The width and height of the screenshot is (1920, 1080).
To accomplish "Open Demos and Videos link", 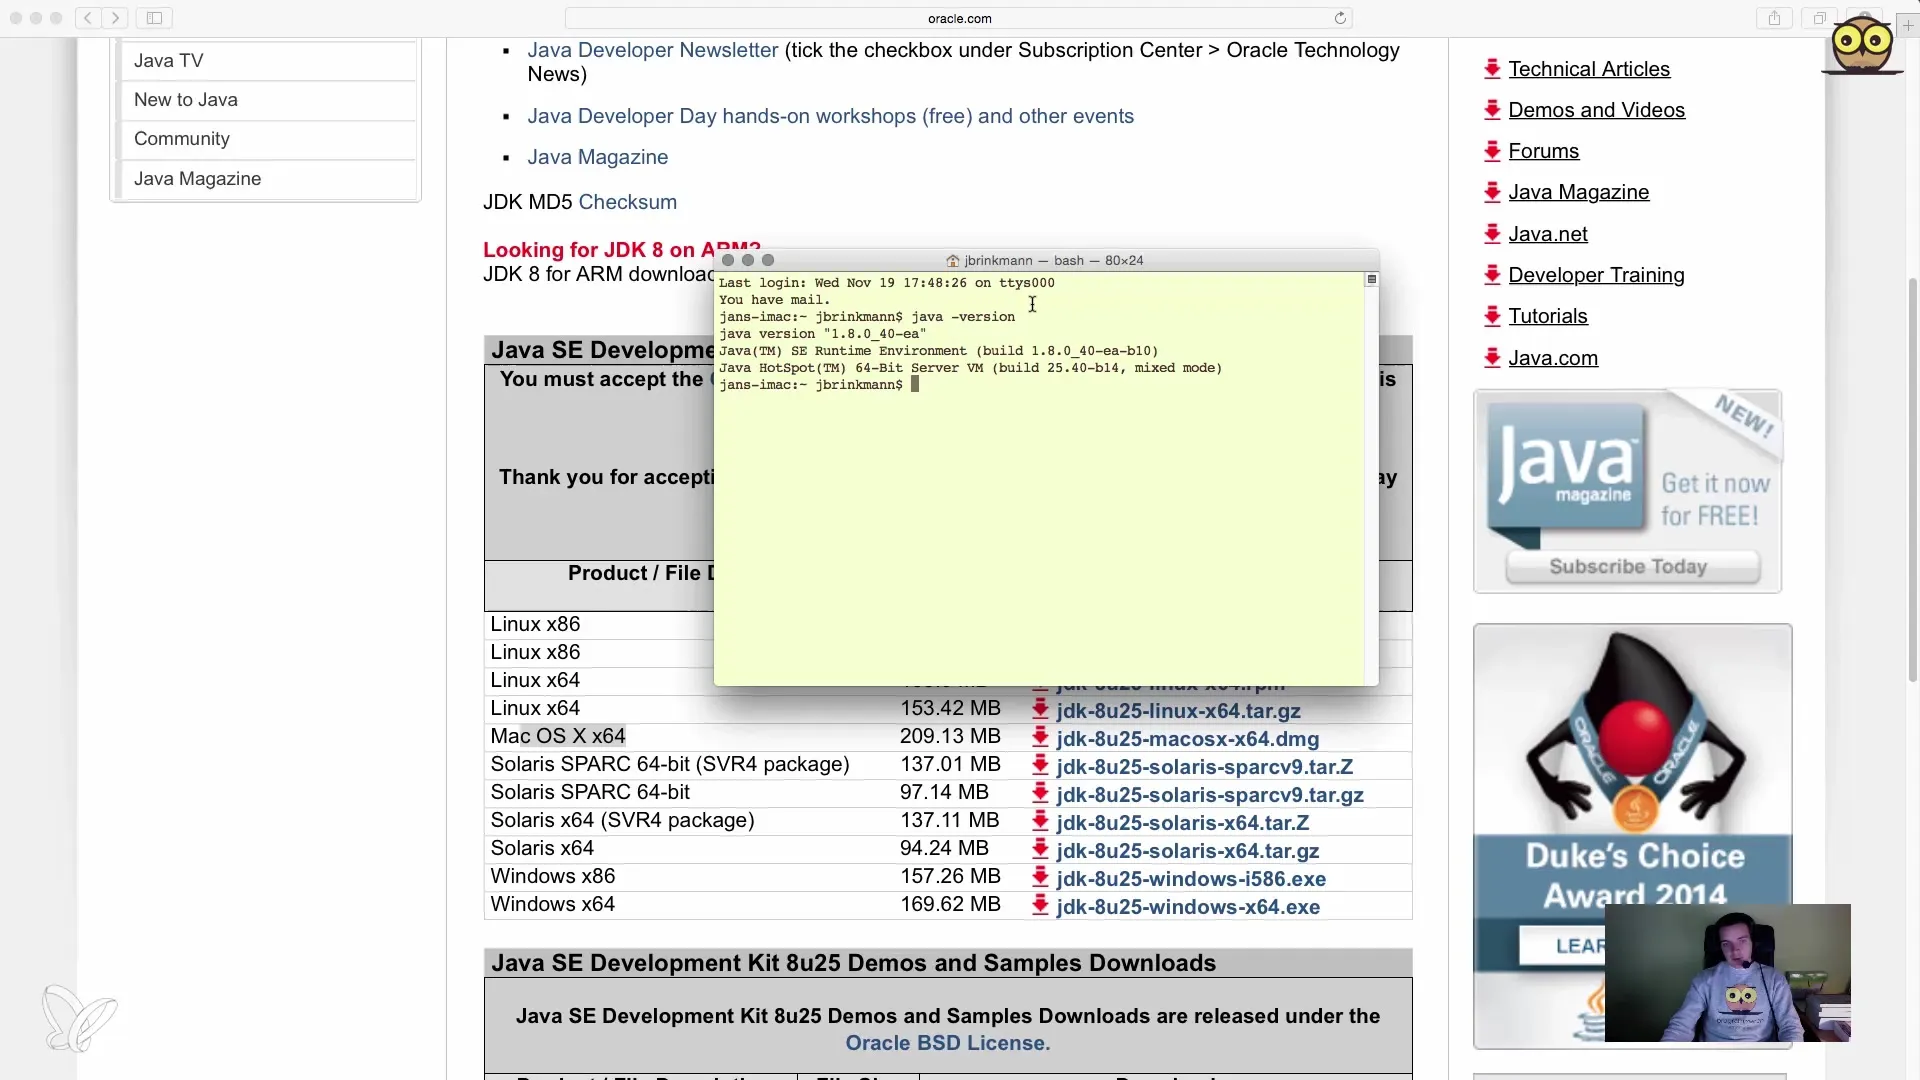I will click(1596, 110).
